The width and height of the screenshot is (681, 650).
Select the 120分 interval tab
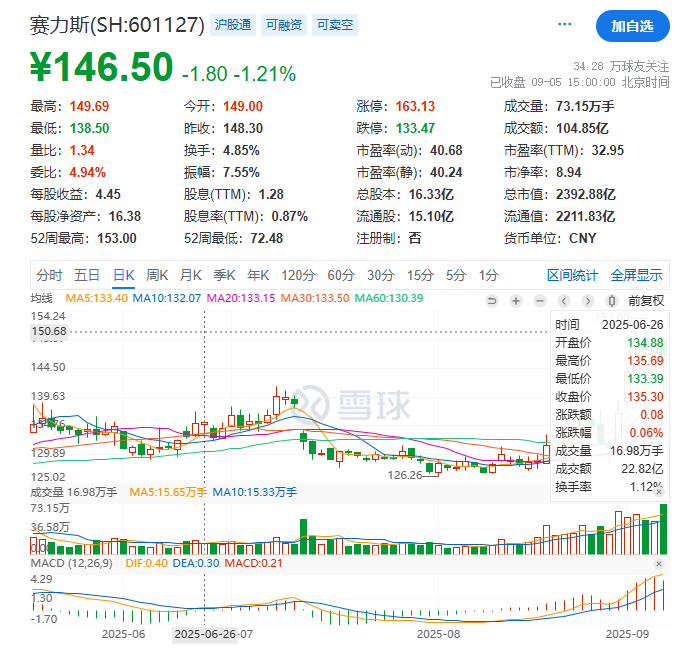click(298, 275)
